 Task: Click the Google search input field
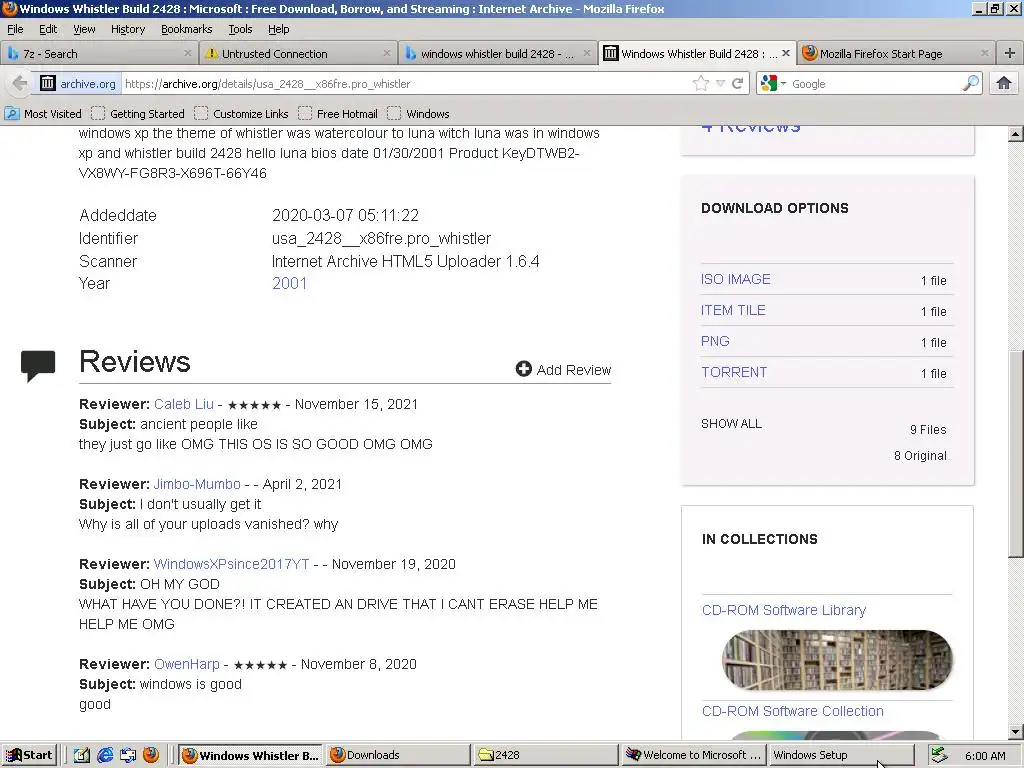point(874,84)
